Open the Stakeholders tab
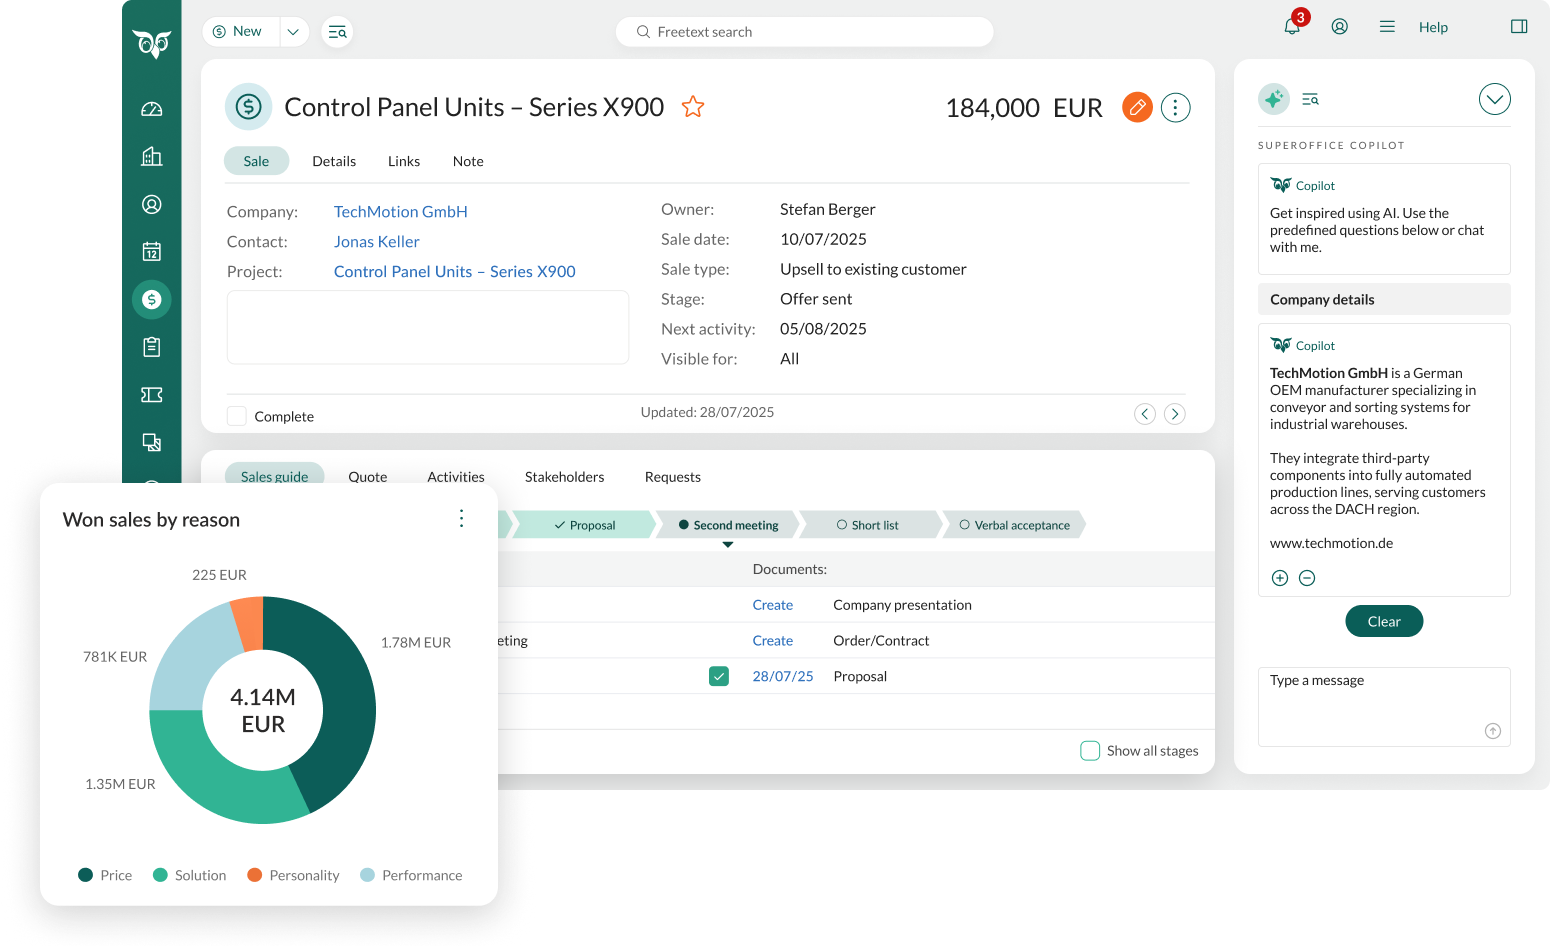The image size is (1550, 946). click(x=564, y=477)
